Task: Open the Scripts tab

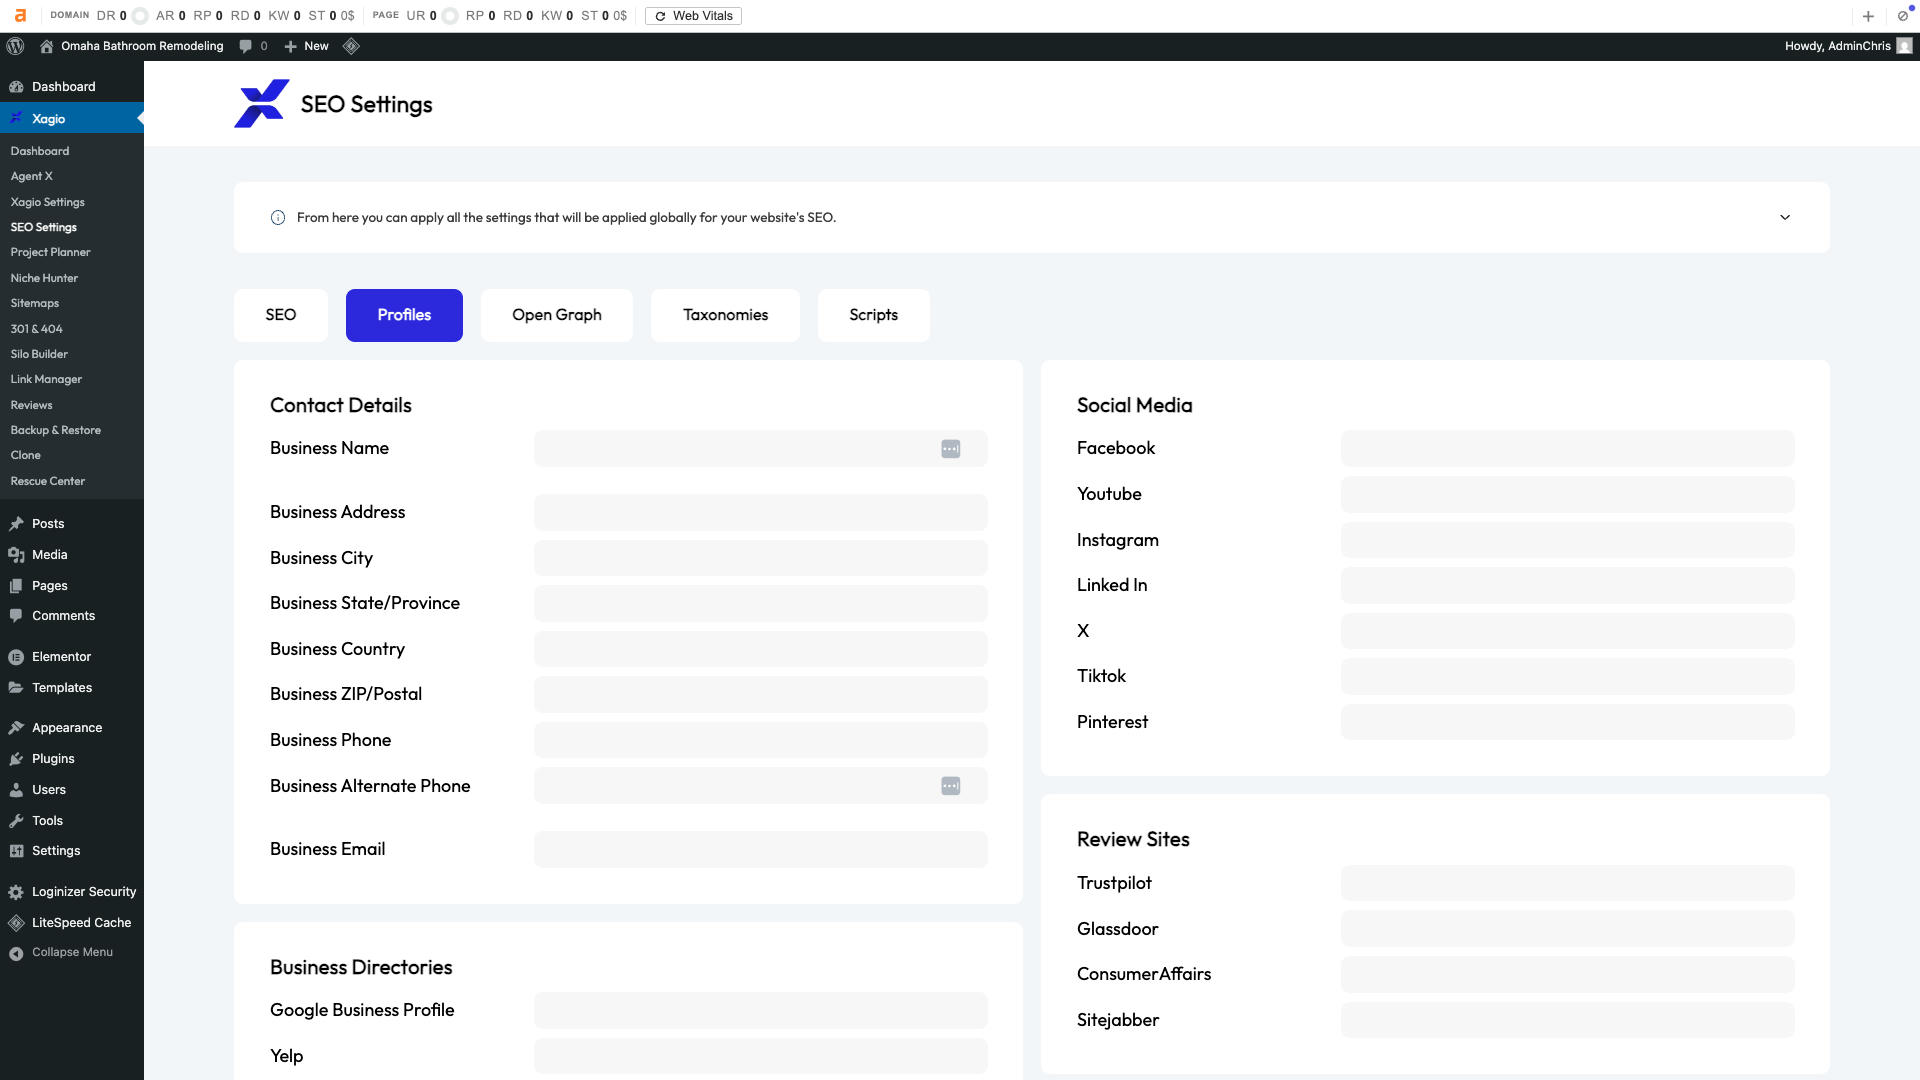Action: (x=874, y=315)
